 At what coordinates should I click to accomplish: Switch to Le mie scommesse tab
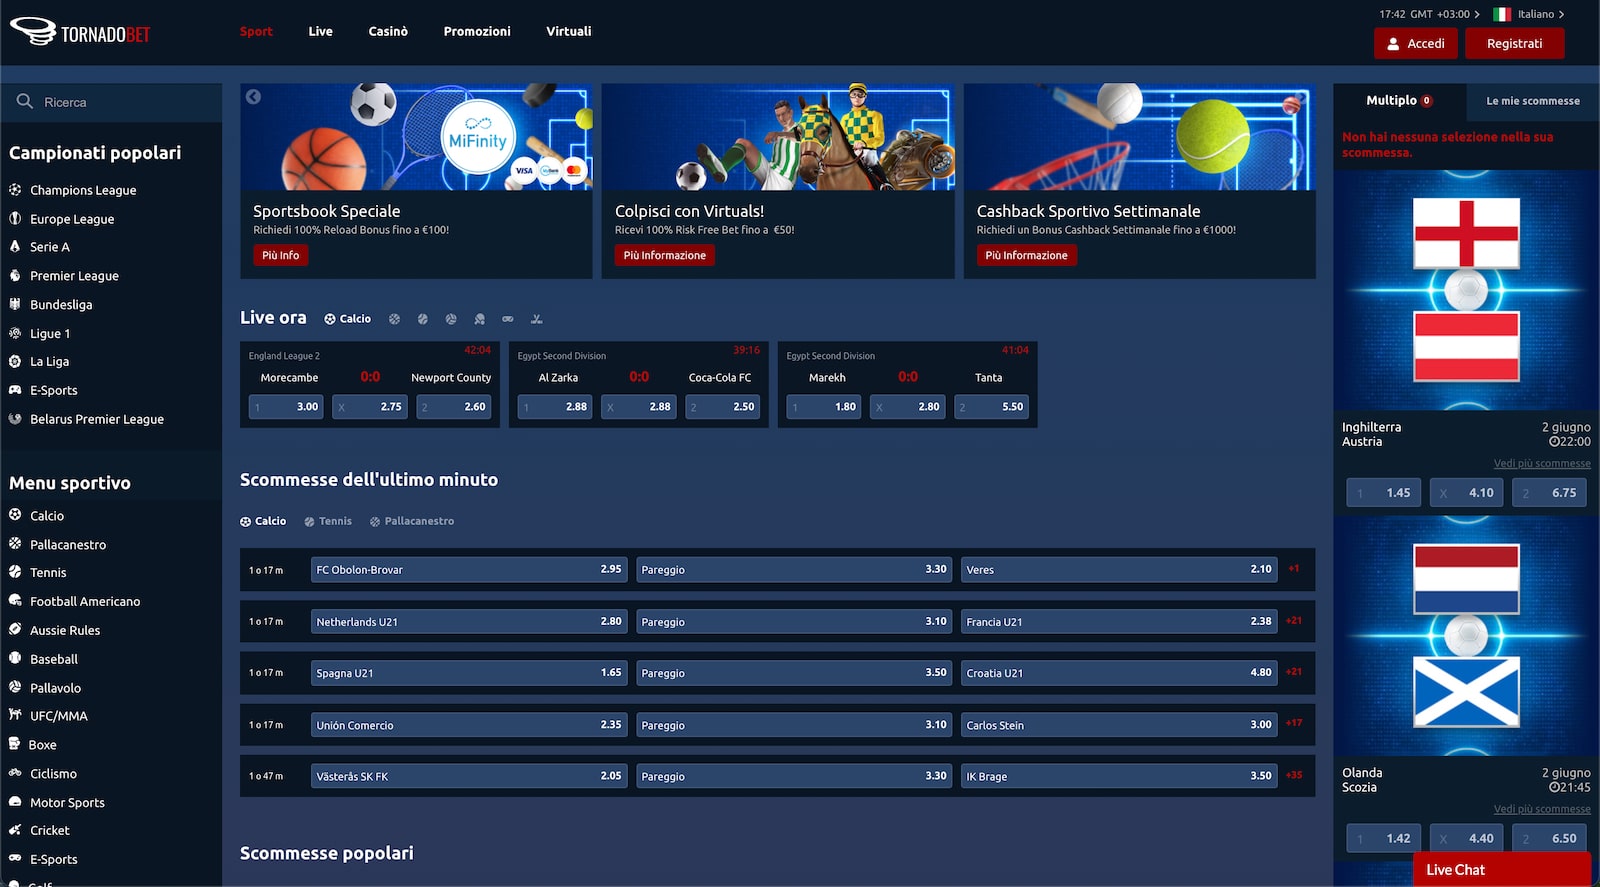click(1532, 101)
